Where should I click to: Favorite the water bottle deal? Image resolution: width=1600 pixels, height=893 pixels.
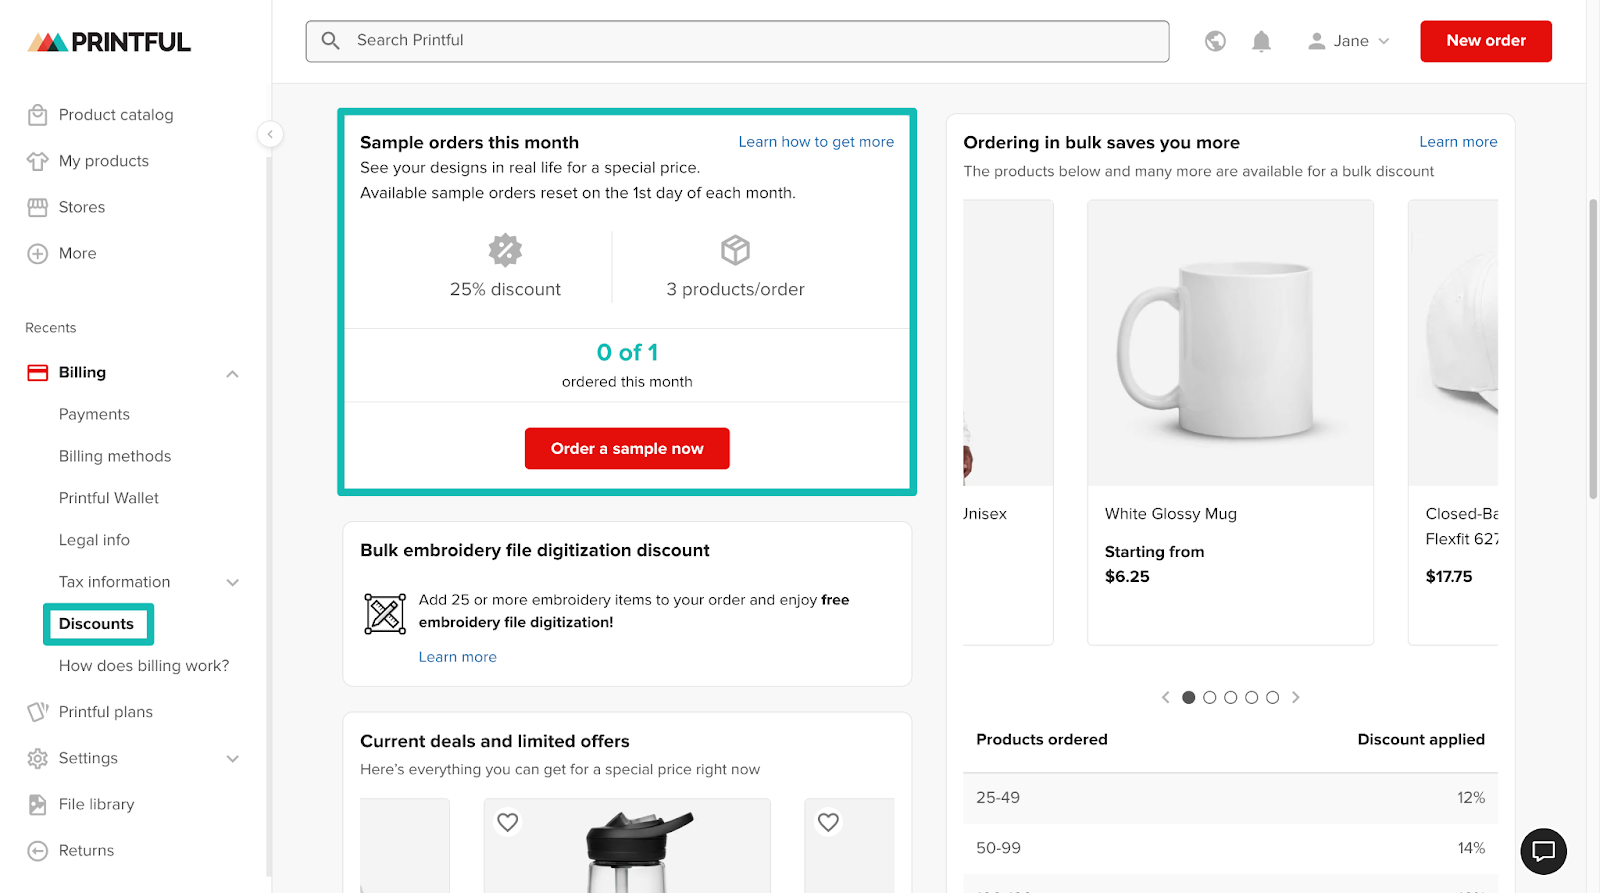[x=508, y=822]
